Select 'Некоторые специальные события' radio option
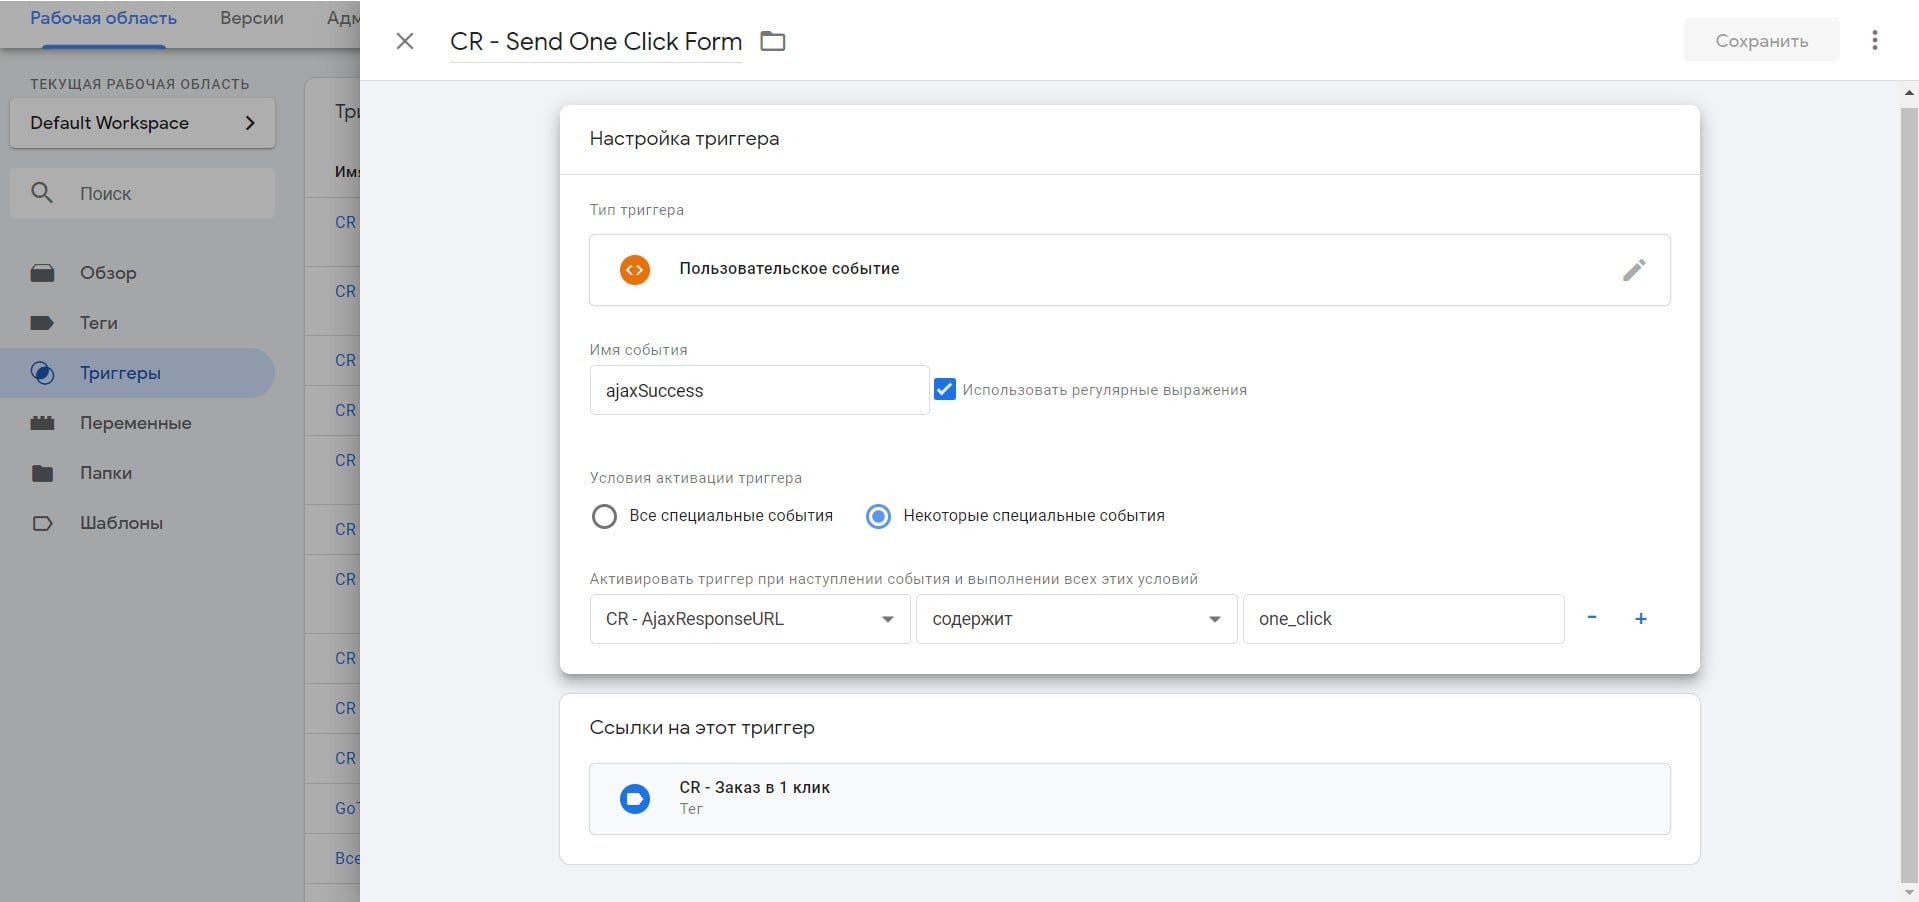The image size is (1919, 902). pos(878,516)
